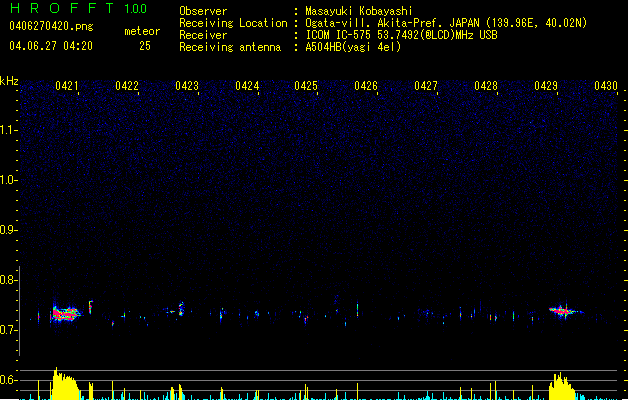Select the filename 0406270420.png
Viewport: 629px width, 400px height.
[51, 26]
